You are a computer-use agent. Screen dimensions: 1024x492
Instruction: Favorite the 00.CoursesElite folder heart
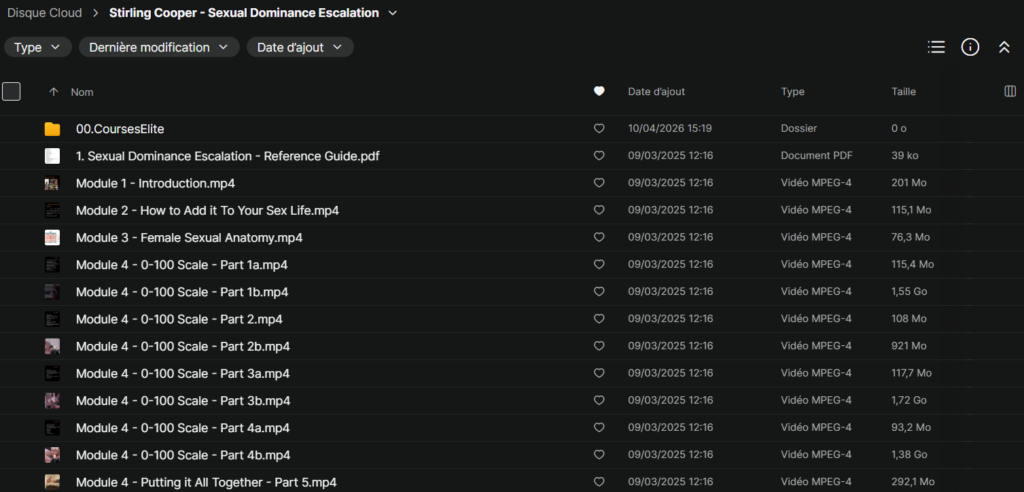599,129
